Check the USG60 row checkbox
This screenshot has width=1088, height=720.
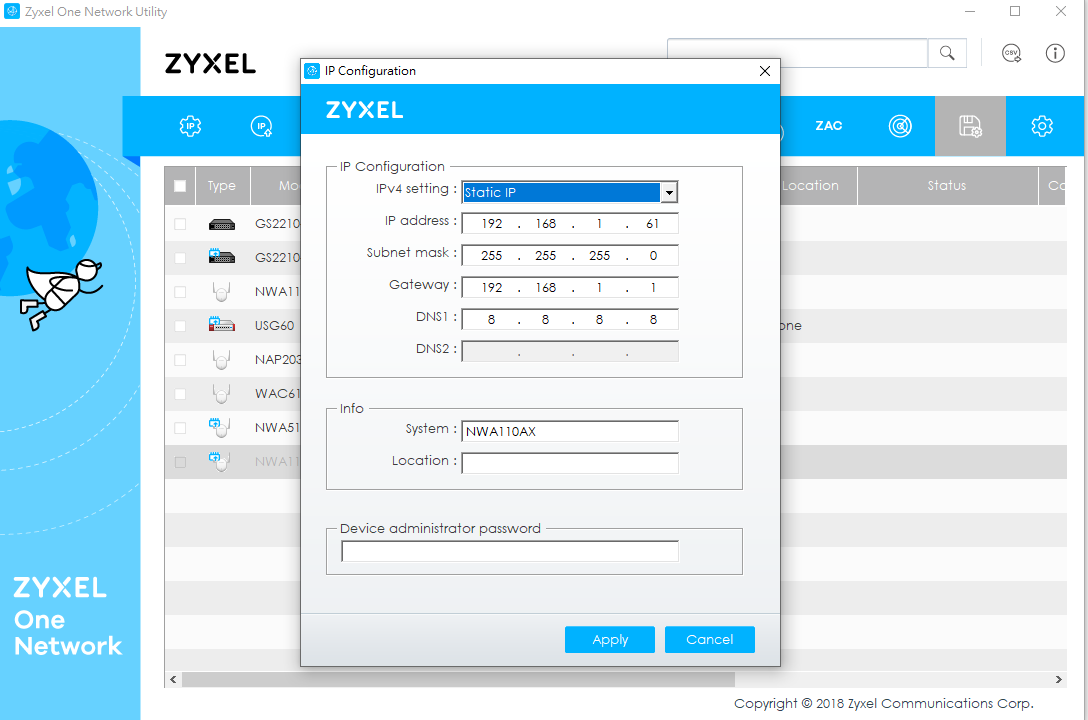pyautogui.click(x=180, y=326)
